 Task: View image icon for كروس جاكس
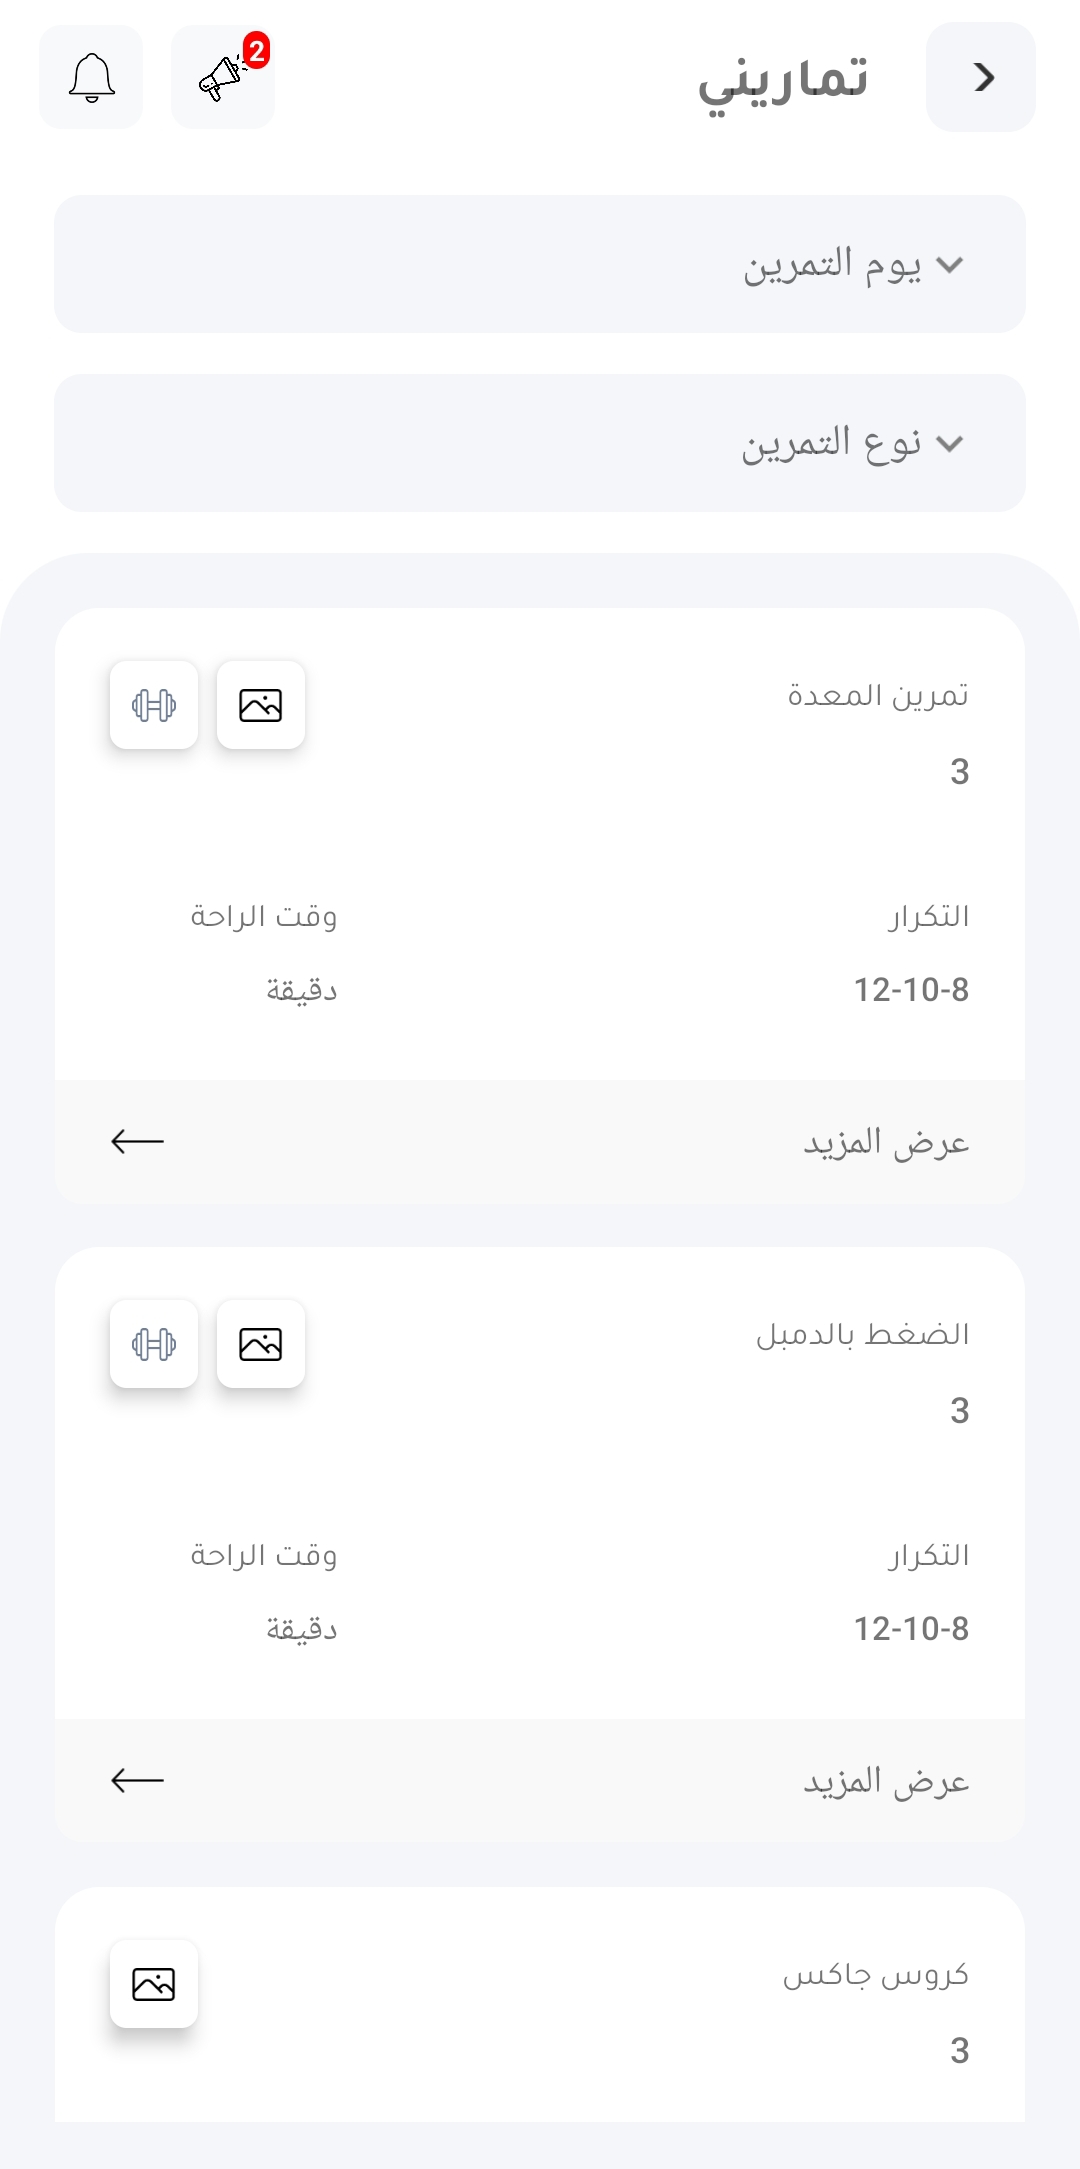tap(154, 1984)
